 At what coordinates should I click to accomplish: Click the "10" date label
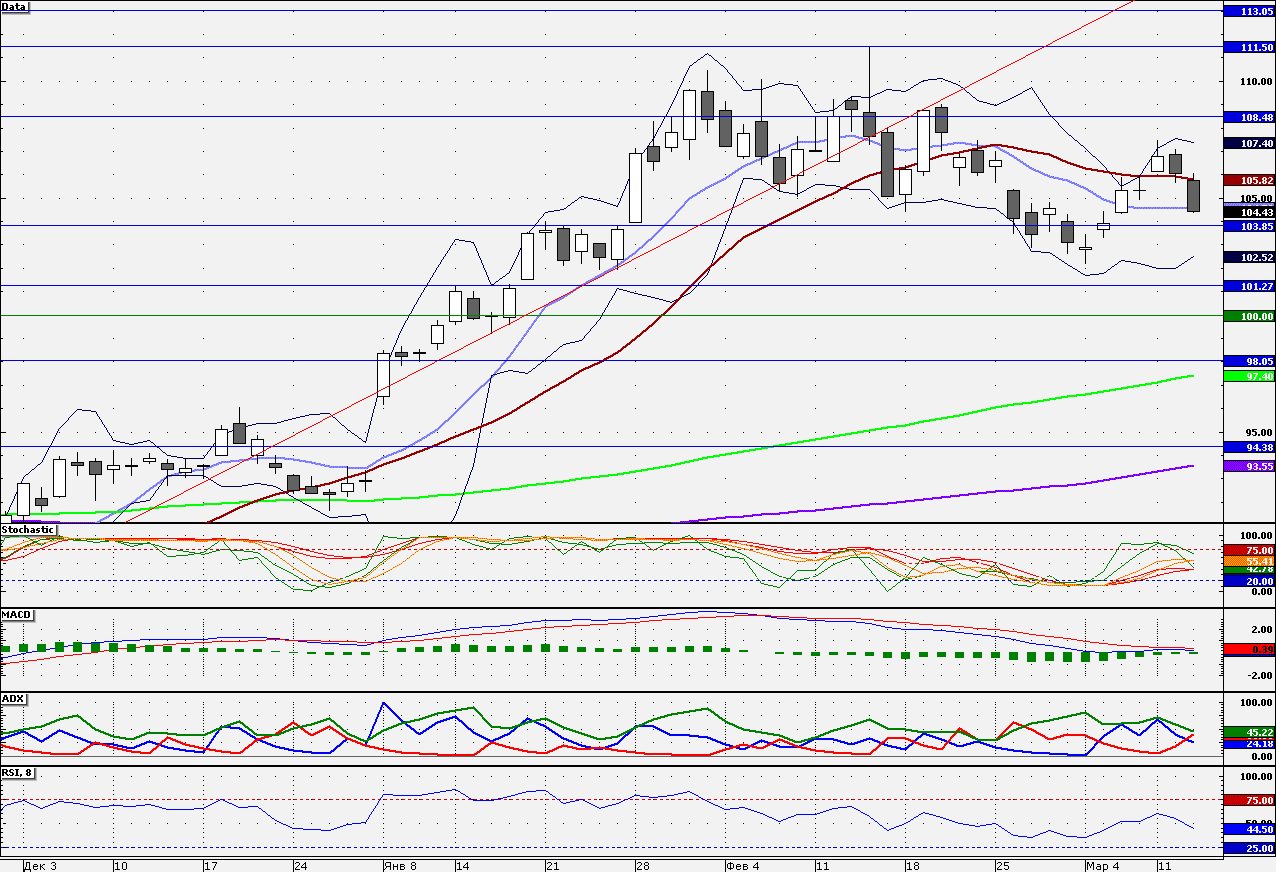(121, 864)
